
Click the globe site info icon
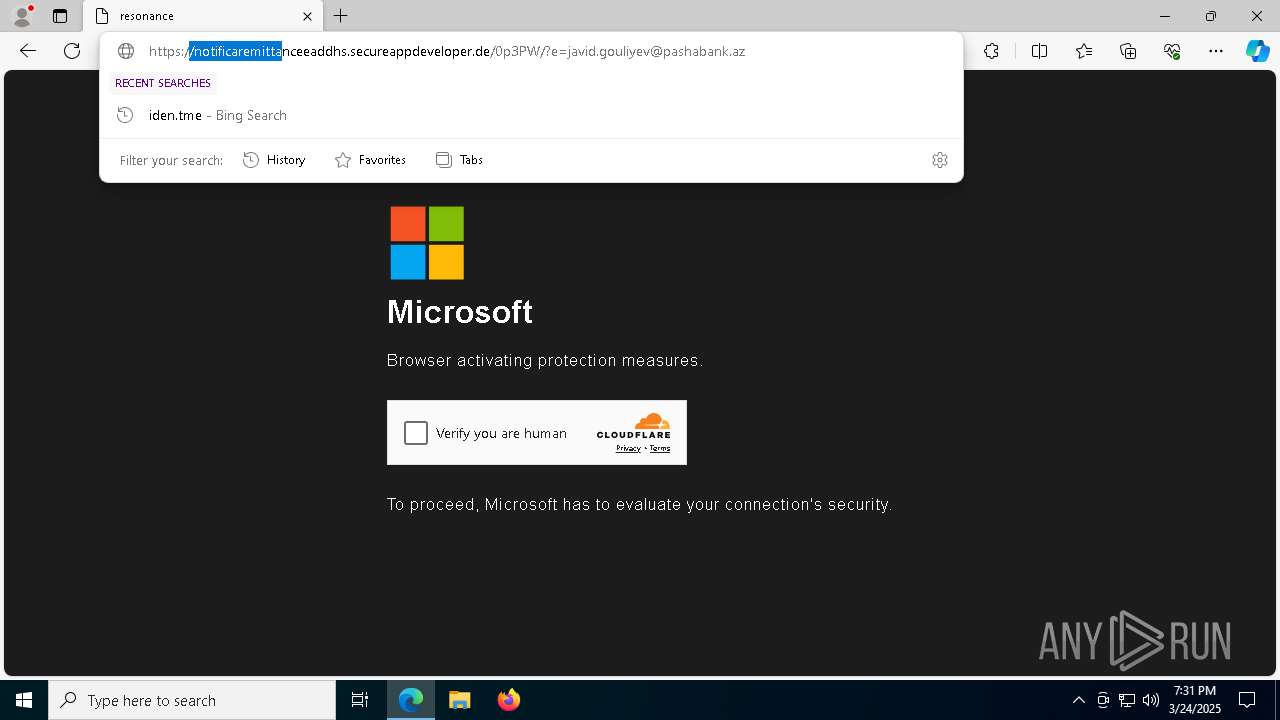click(126, 51)
